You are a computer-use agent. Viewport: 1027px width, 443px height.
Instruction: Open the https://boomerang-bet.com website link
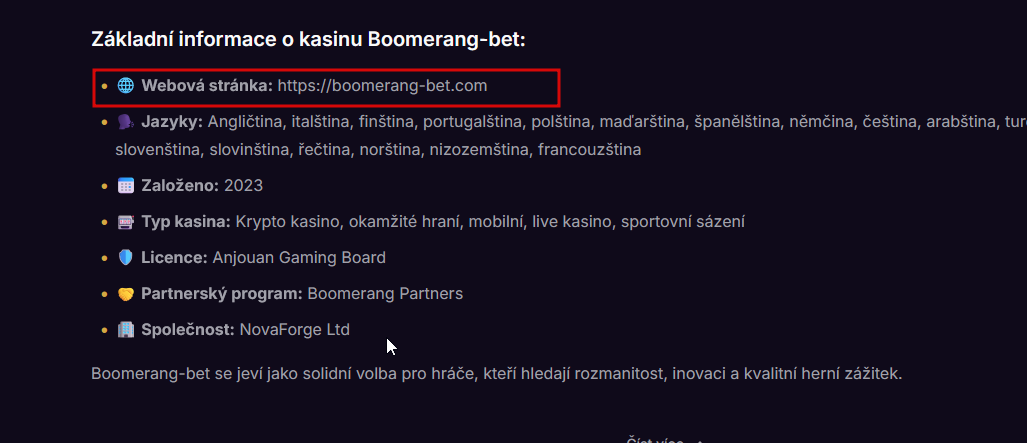382,86
